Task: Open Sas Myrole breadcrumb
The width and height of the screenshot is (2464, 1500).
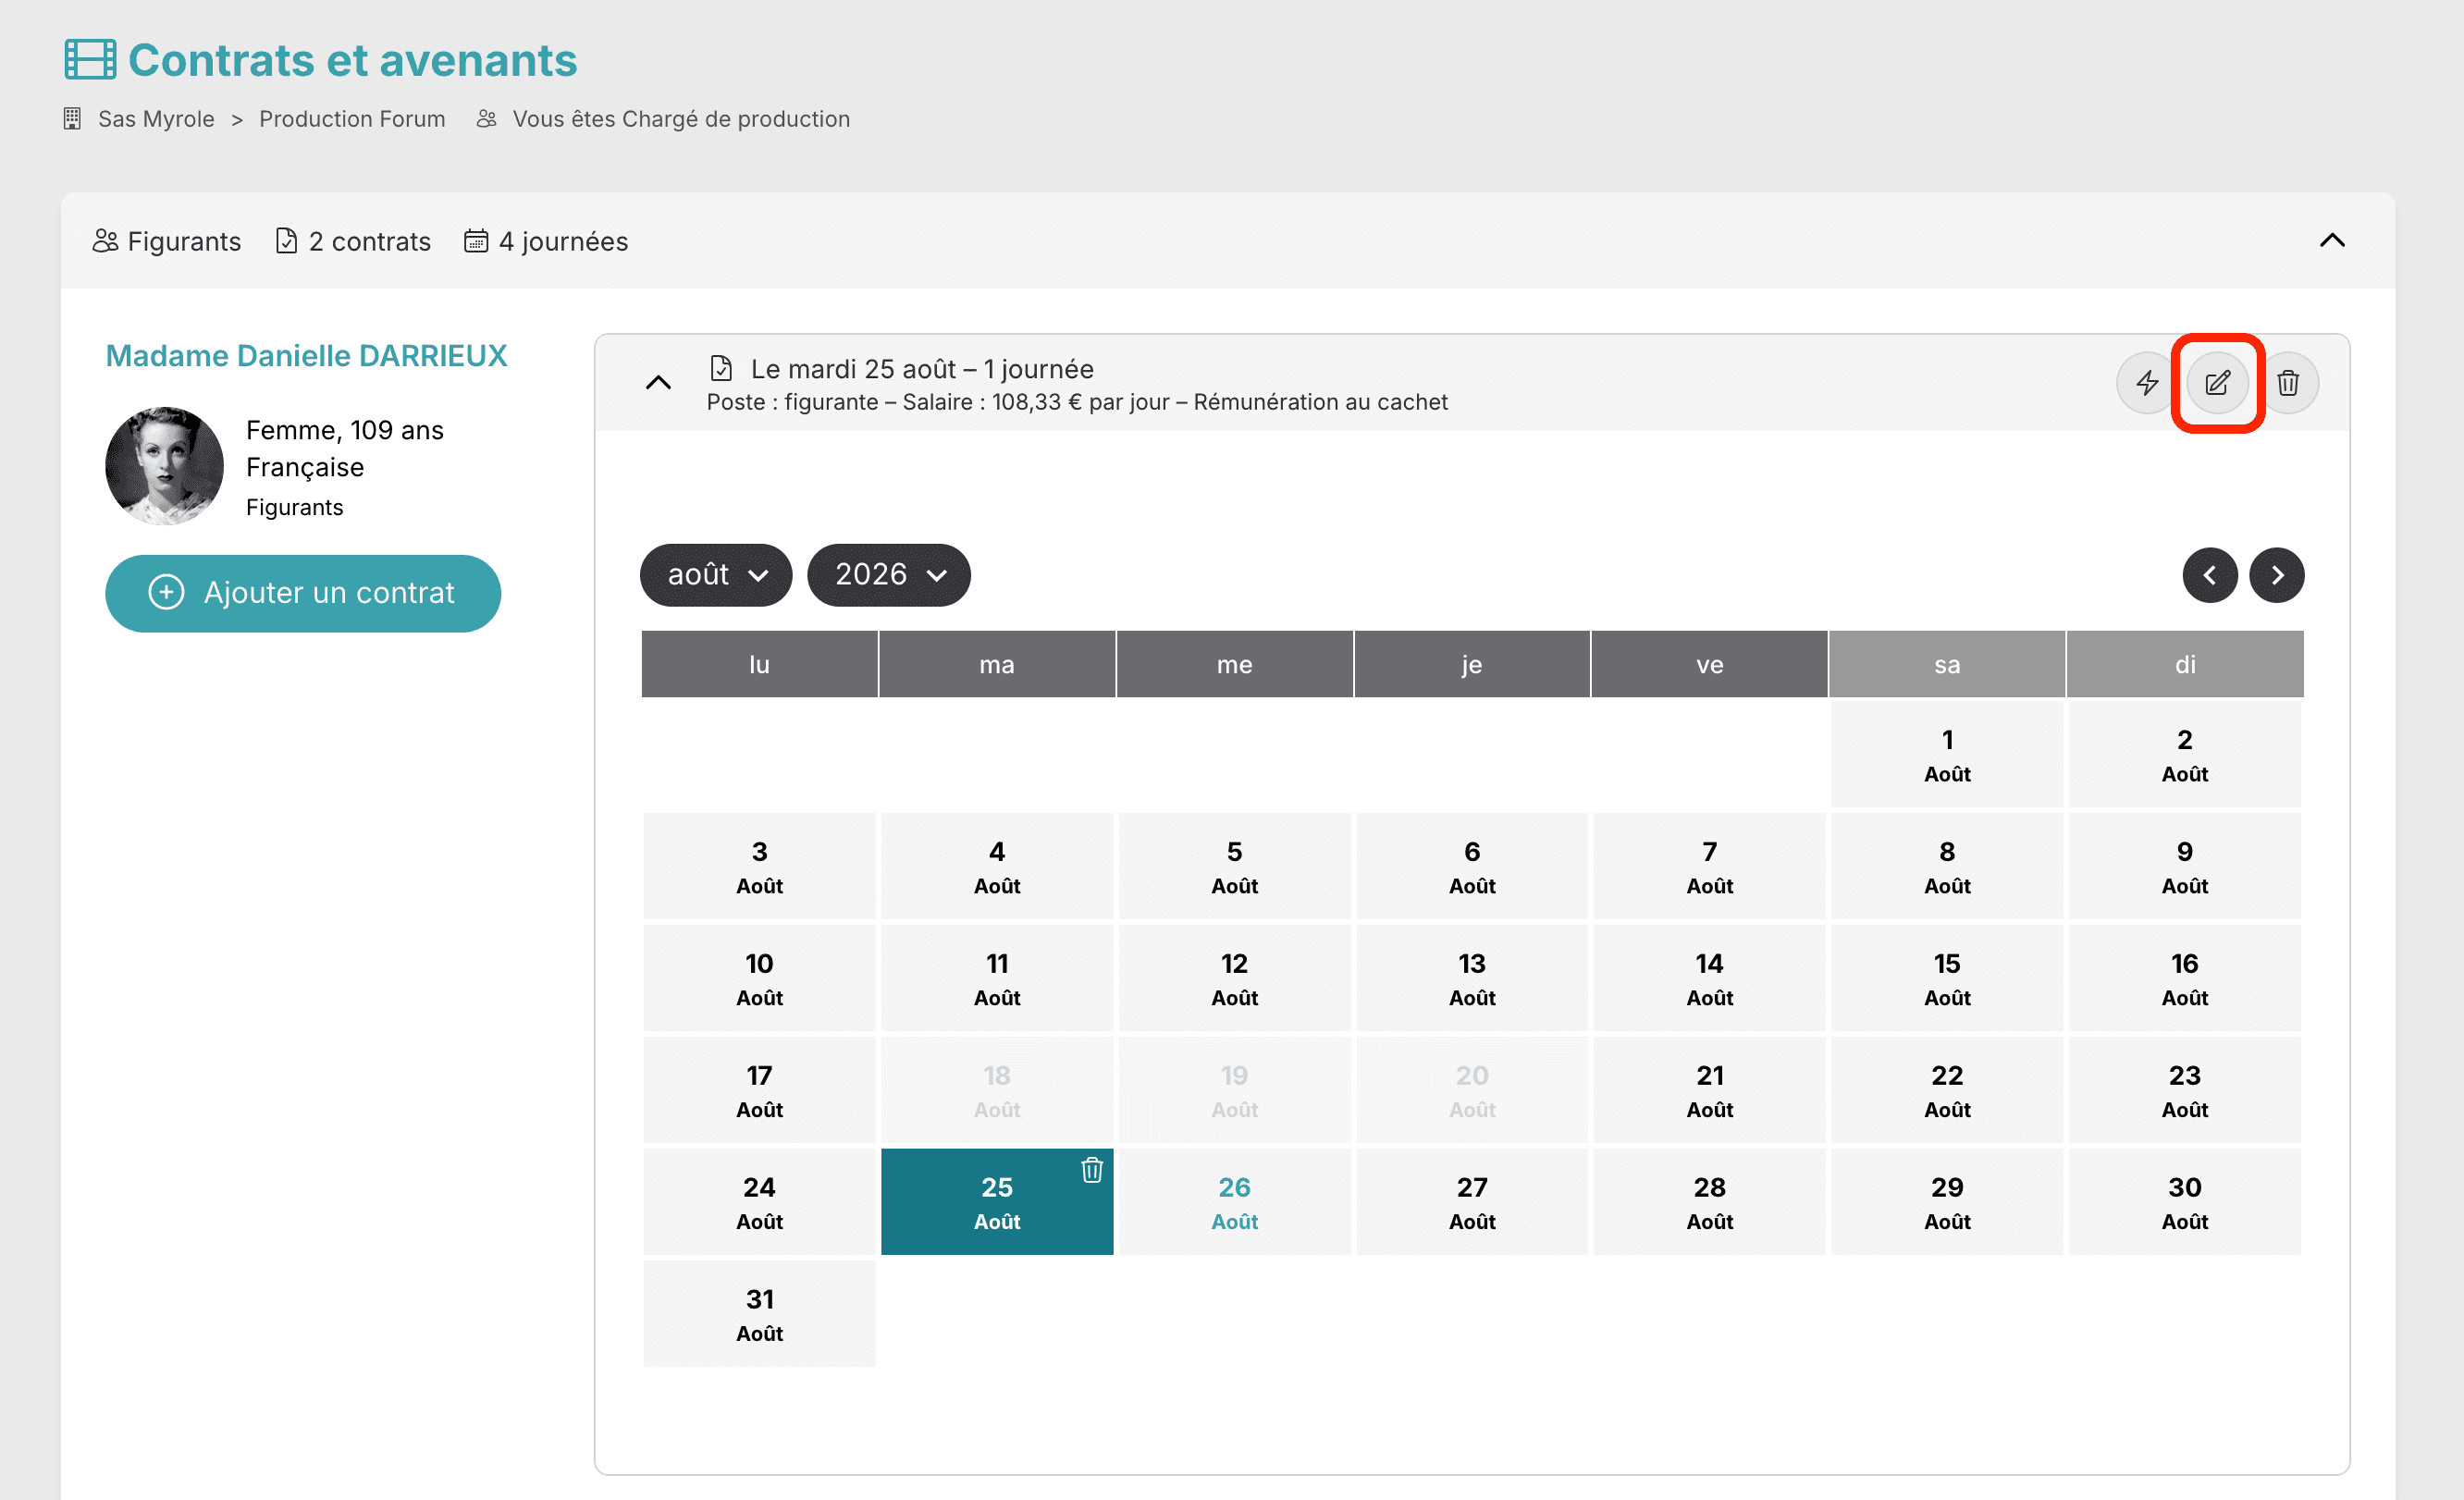Action: [156, 119]
